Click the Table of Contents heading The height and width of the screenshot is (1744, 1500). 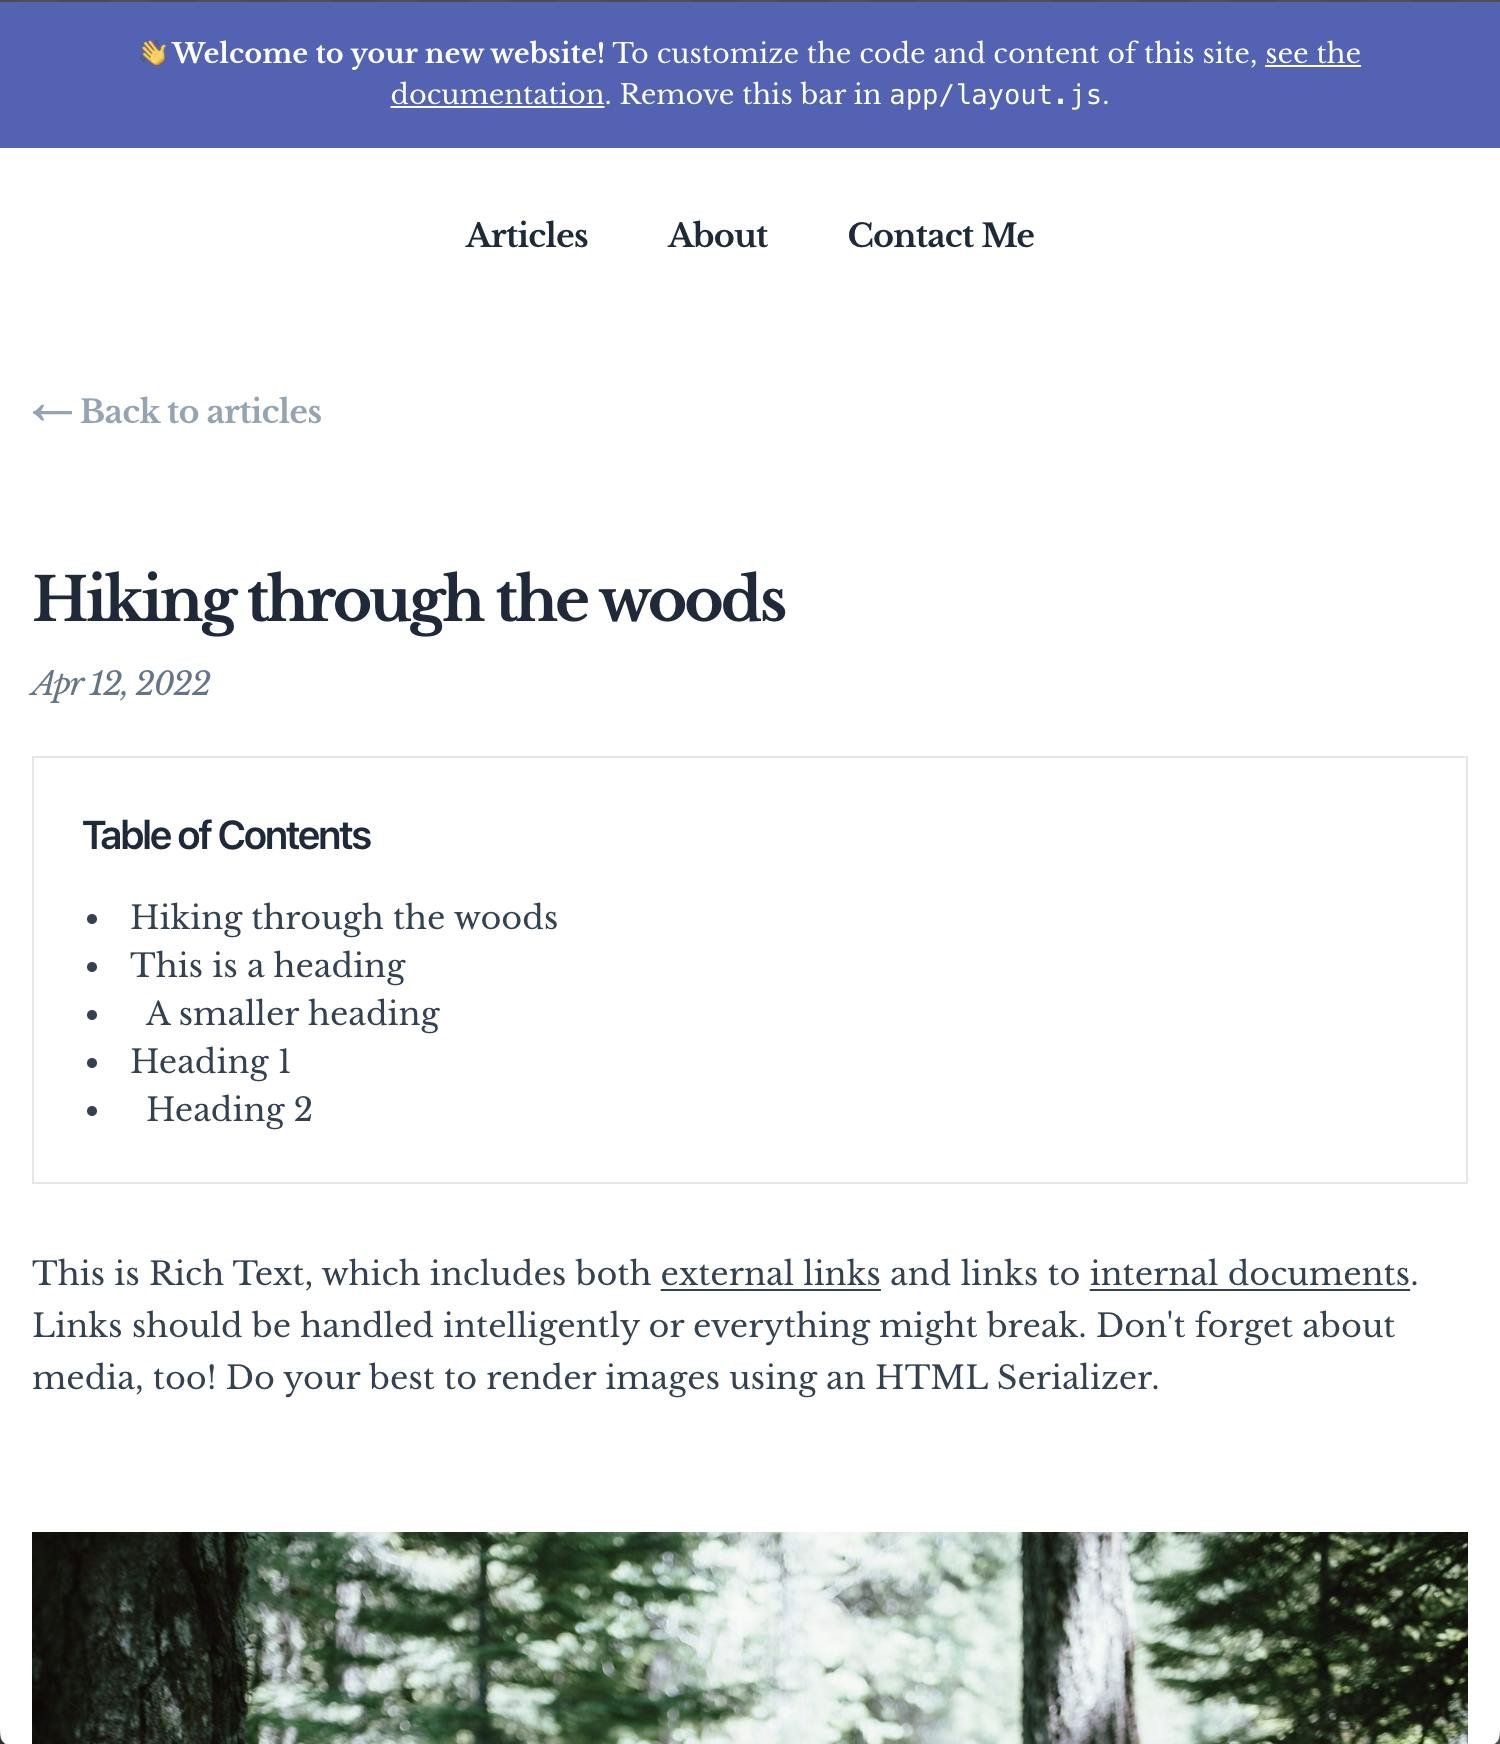pos(227,836)
